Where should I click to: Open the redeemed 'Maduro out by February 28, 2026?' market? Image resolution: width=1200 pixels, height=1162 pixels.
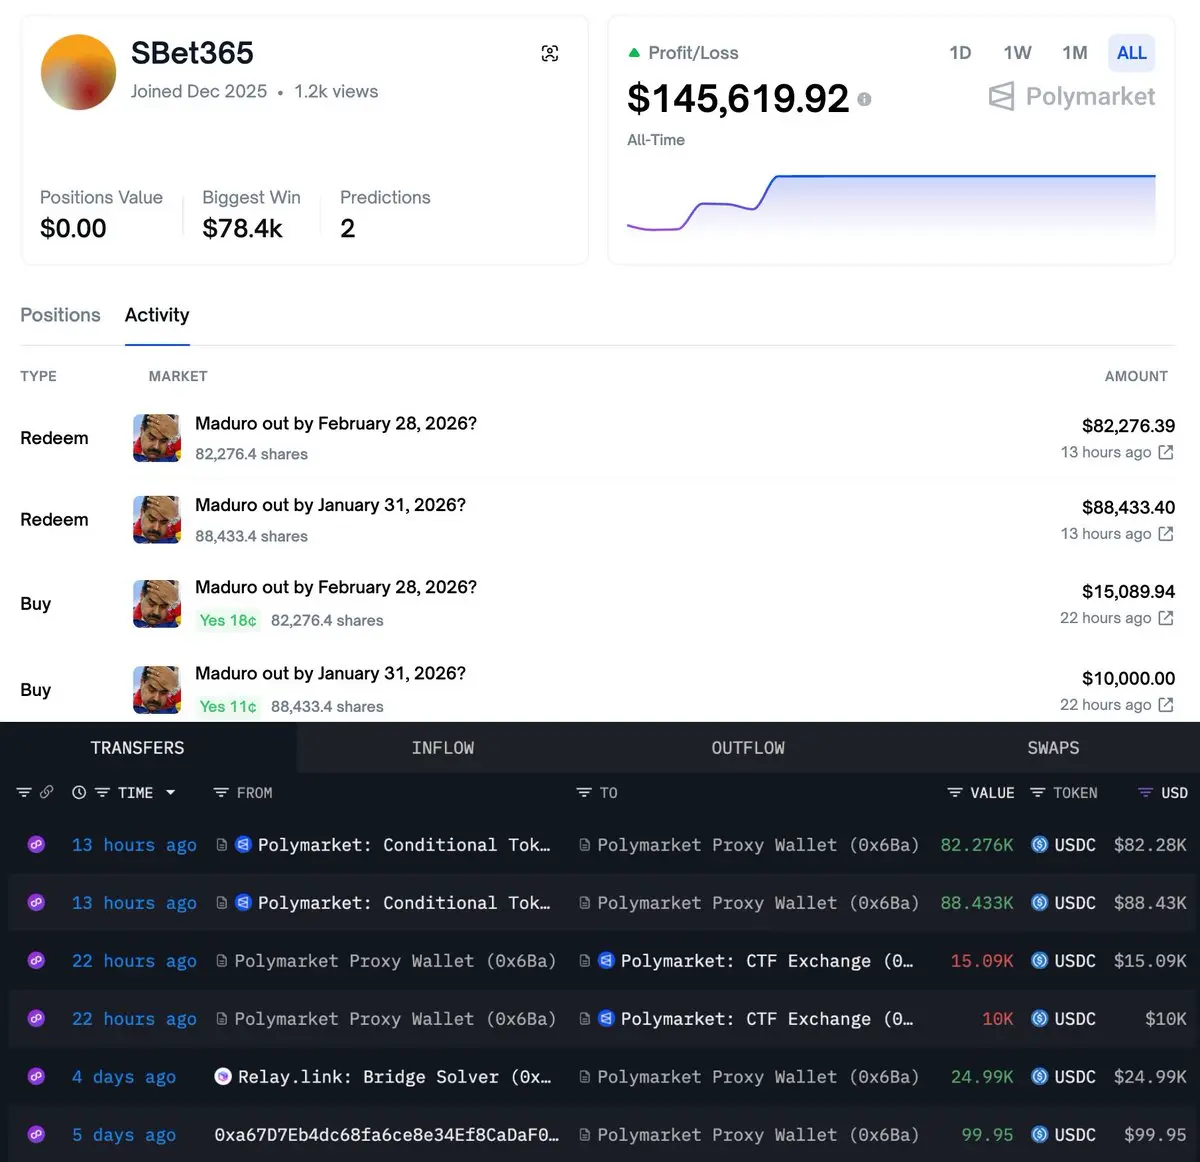click(336, 423)
